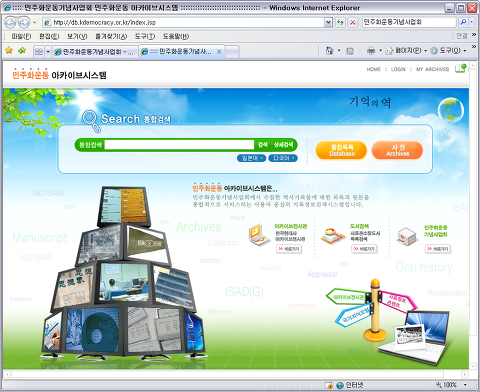
Task: Click the browser Forward arrow button
Action: click(x=23, y=23)
